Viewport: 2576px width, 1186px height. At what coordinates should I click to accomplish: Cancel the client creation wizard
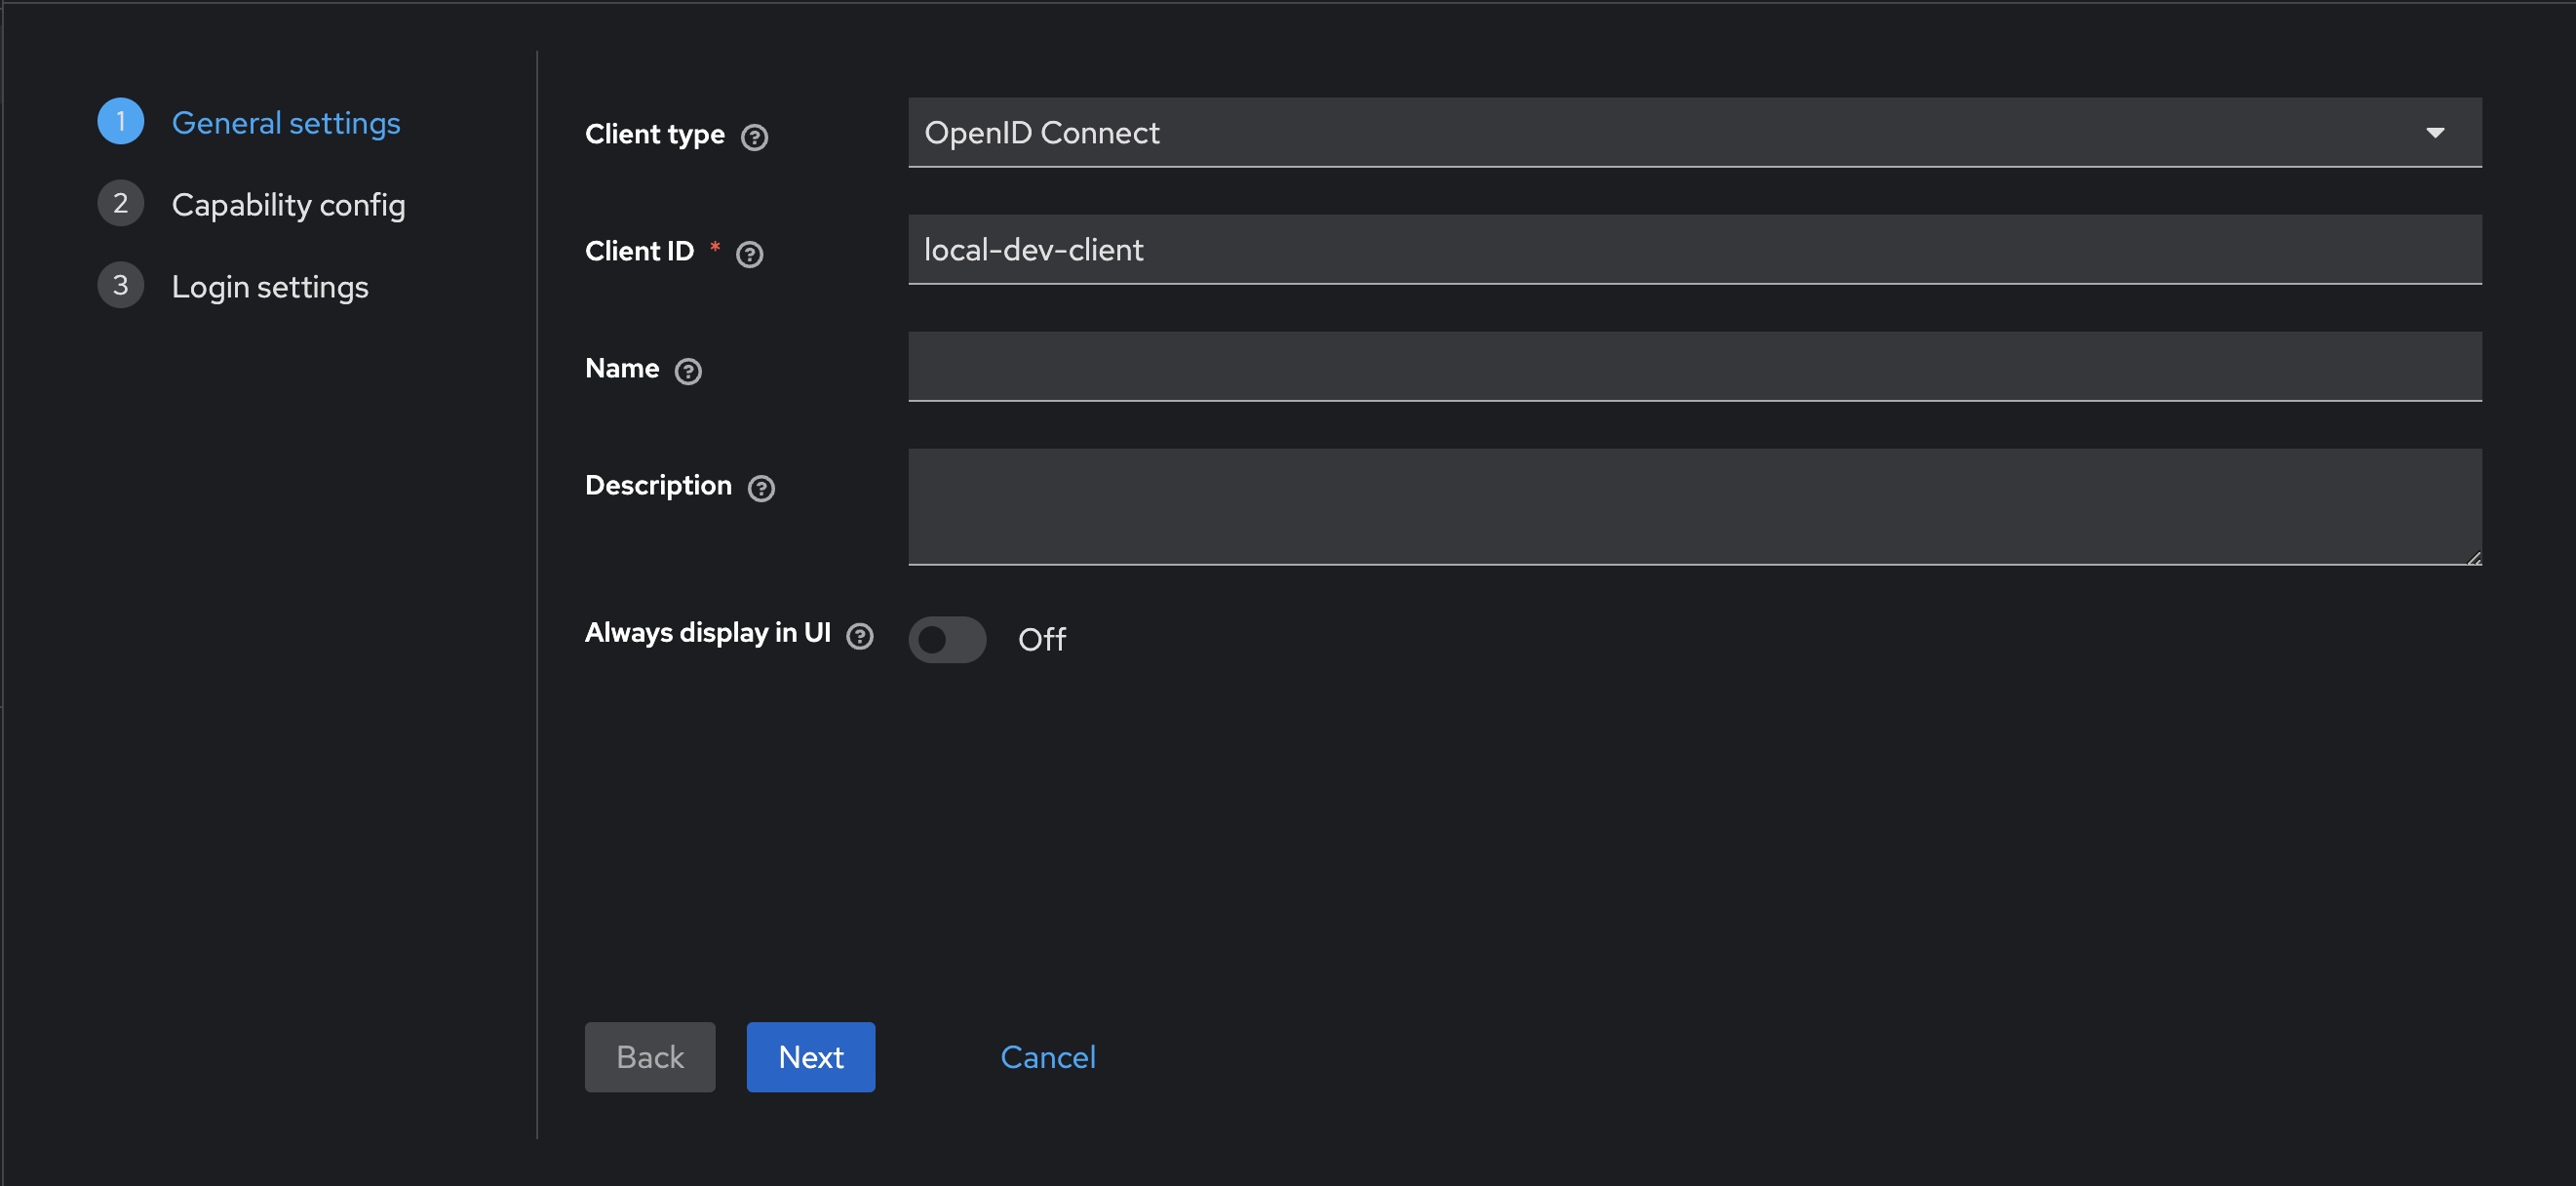(1048, 1057)
